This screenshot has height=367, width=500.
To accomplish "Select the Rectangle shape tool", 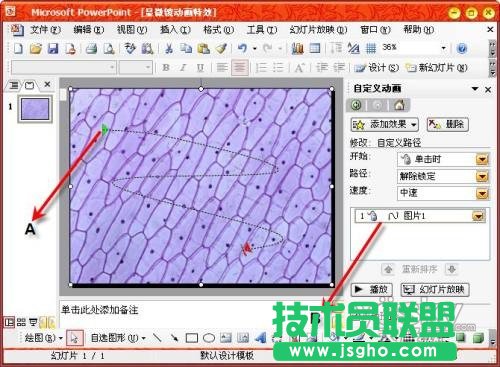I will (192, 338).
